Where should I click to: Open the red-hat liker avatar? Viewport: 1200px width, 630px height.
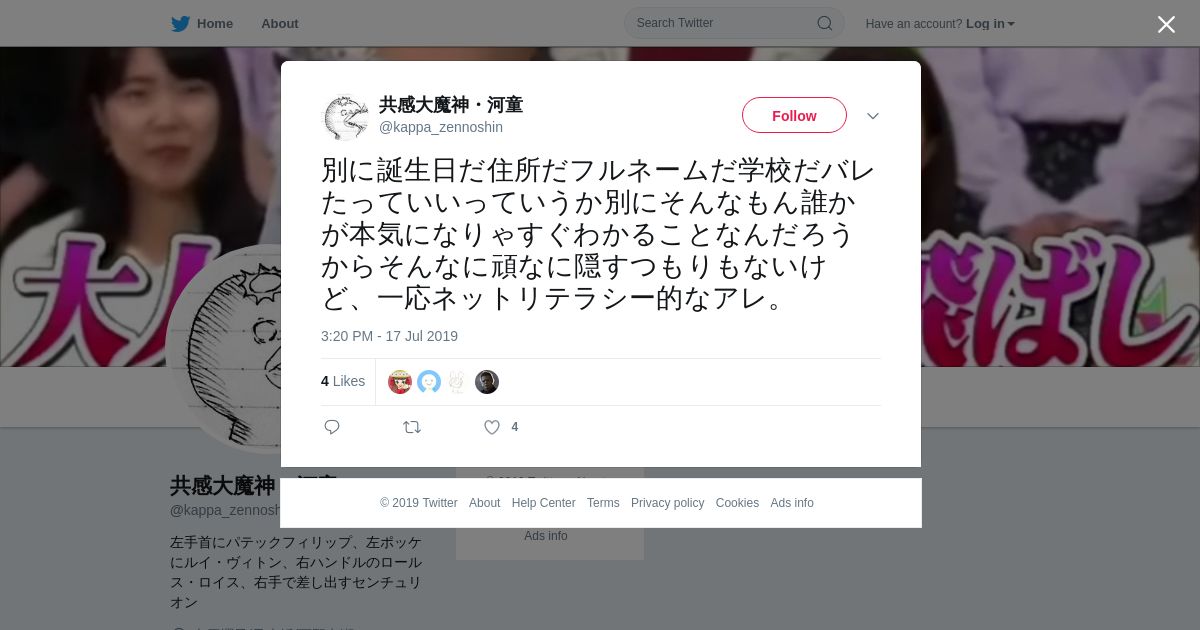pyautogui.click(x=400, y=382)
